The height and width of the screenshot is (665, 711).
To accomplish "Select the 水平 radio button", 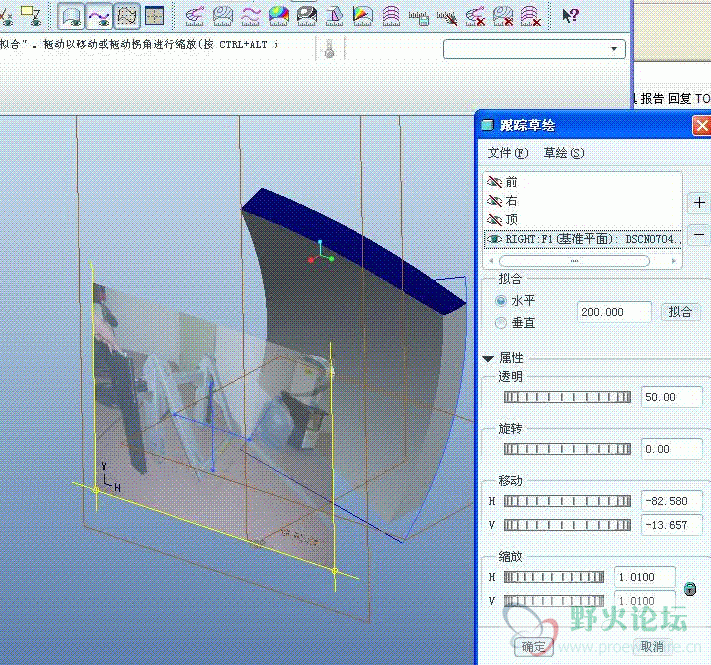I will (501, 301).
